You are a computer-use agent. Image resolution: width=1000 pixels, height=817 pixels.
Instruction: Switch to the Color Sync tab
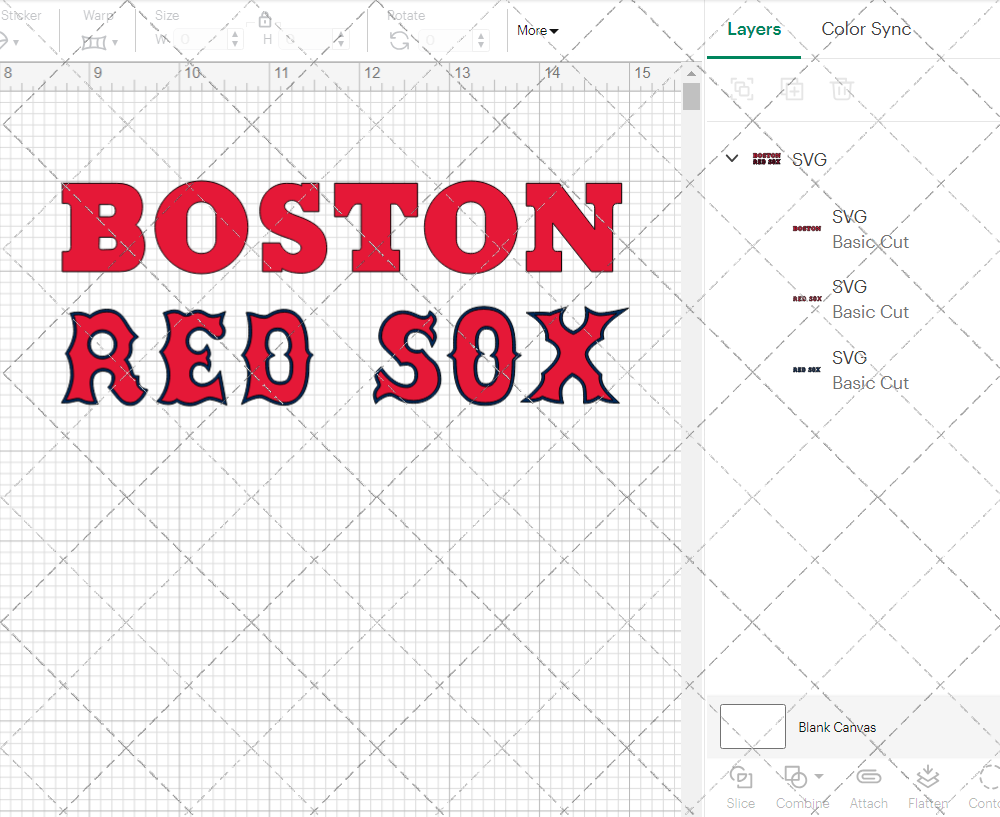point(866,29)
